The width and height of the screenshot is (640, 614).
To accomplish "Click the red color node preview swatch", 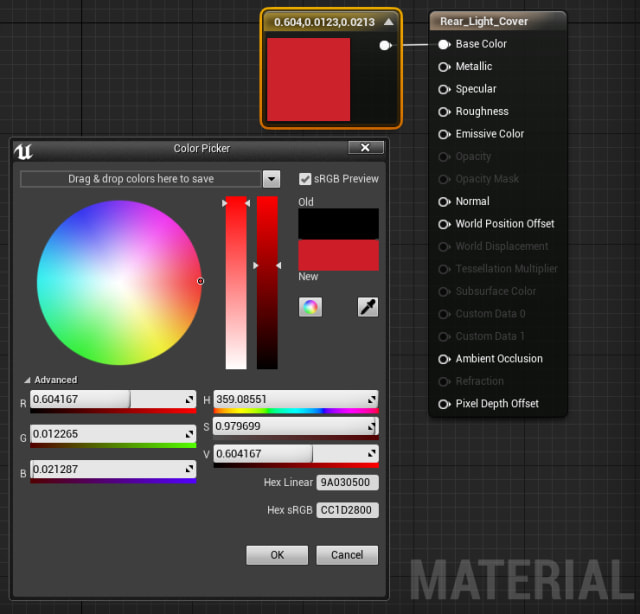I will 309,80.
